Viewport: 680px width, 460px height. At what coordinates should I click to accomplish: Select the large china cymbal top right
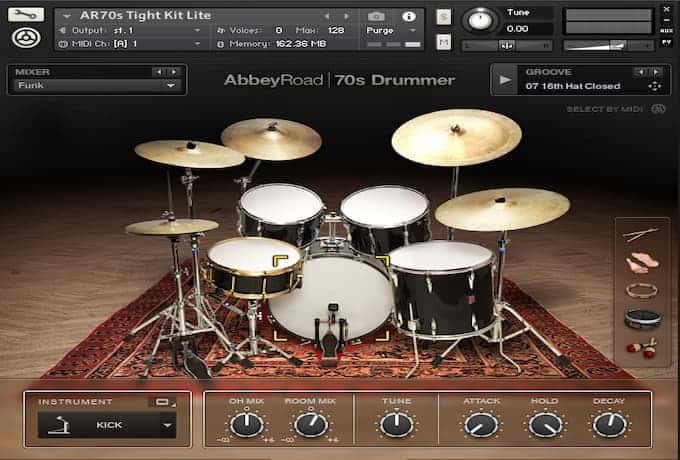[x=456, y=137]
